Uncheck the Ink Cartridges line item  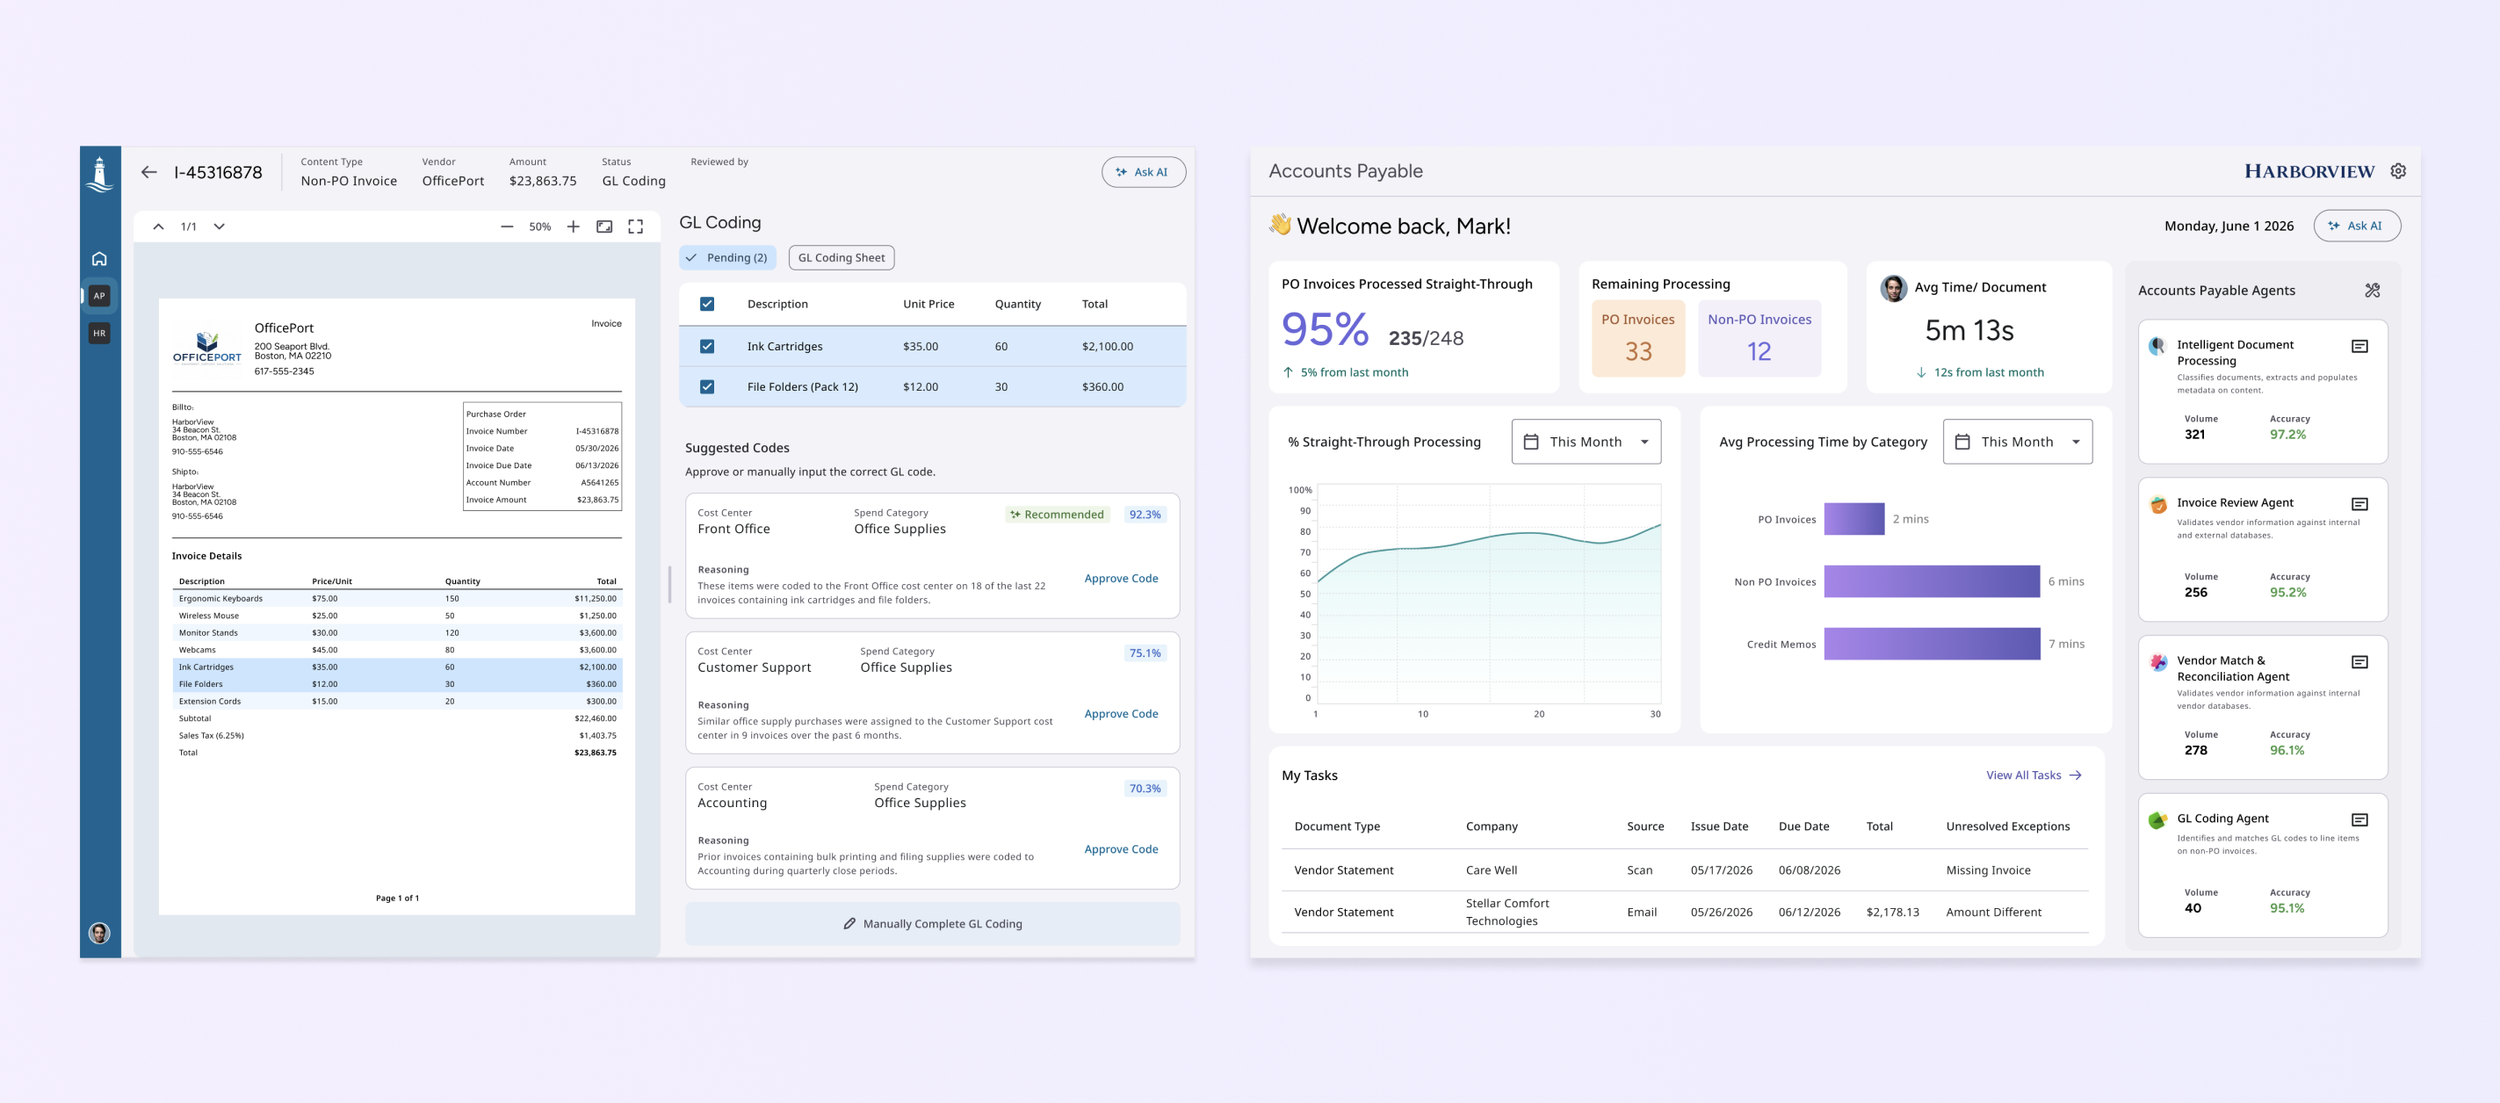tap(707, 346)
